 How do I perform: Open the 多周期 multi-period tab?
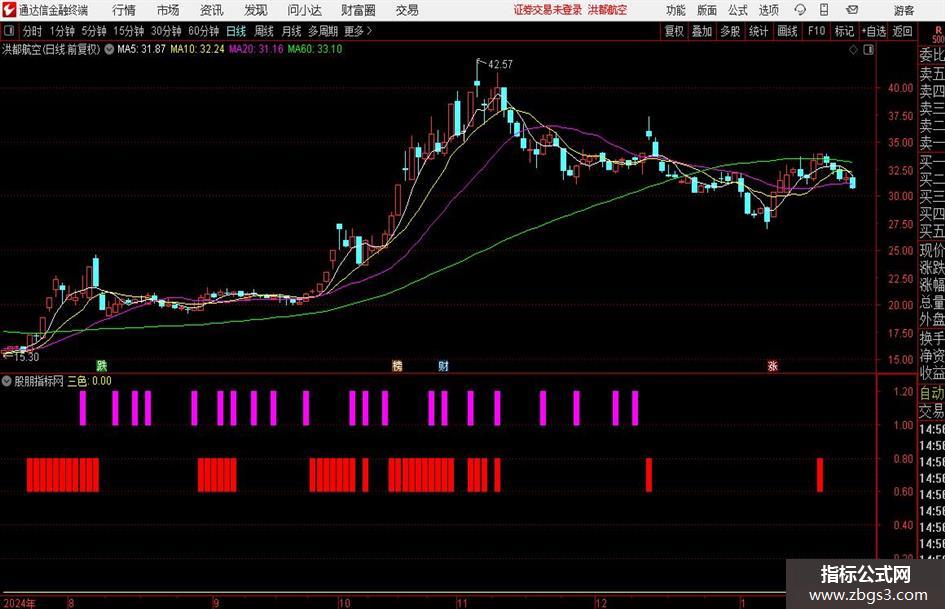coord(323,31)
